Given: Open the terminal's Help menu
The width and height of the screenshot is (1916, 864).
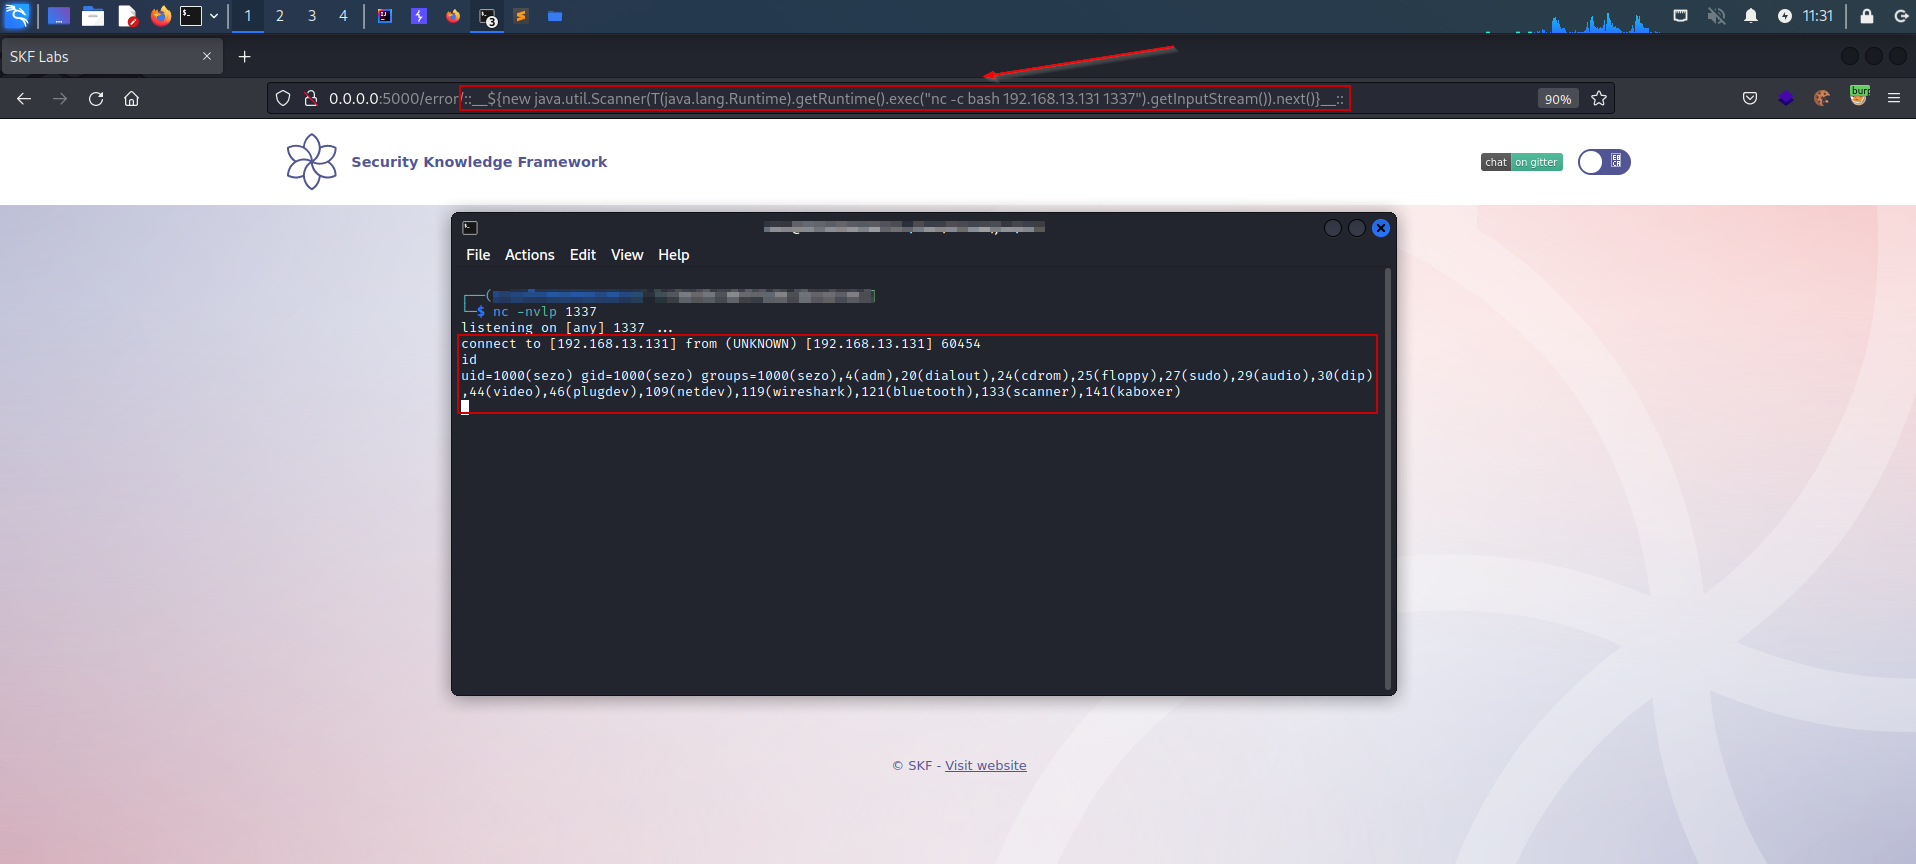Looking at the screenshot, I should (x=674, y=255).
